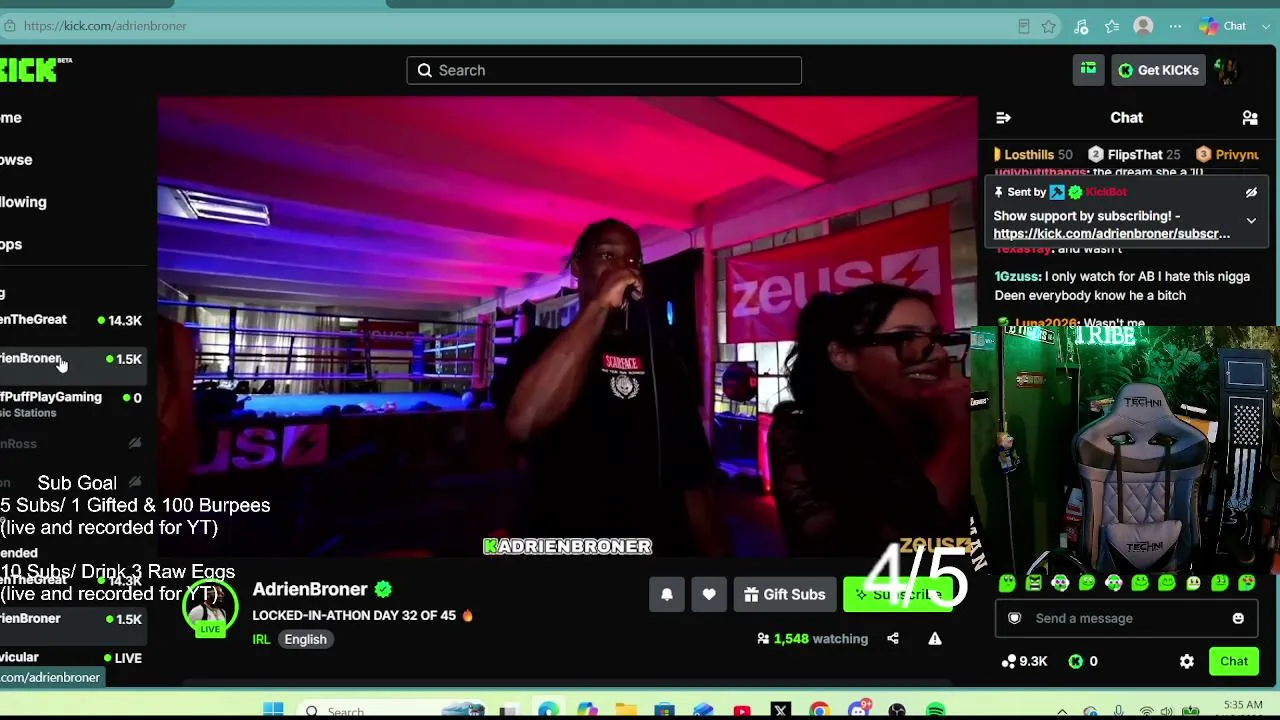
Task: Open the Losthills top gifter entry
Action: [1032, 155]
